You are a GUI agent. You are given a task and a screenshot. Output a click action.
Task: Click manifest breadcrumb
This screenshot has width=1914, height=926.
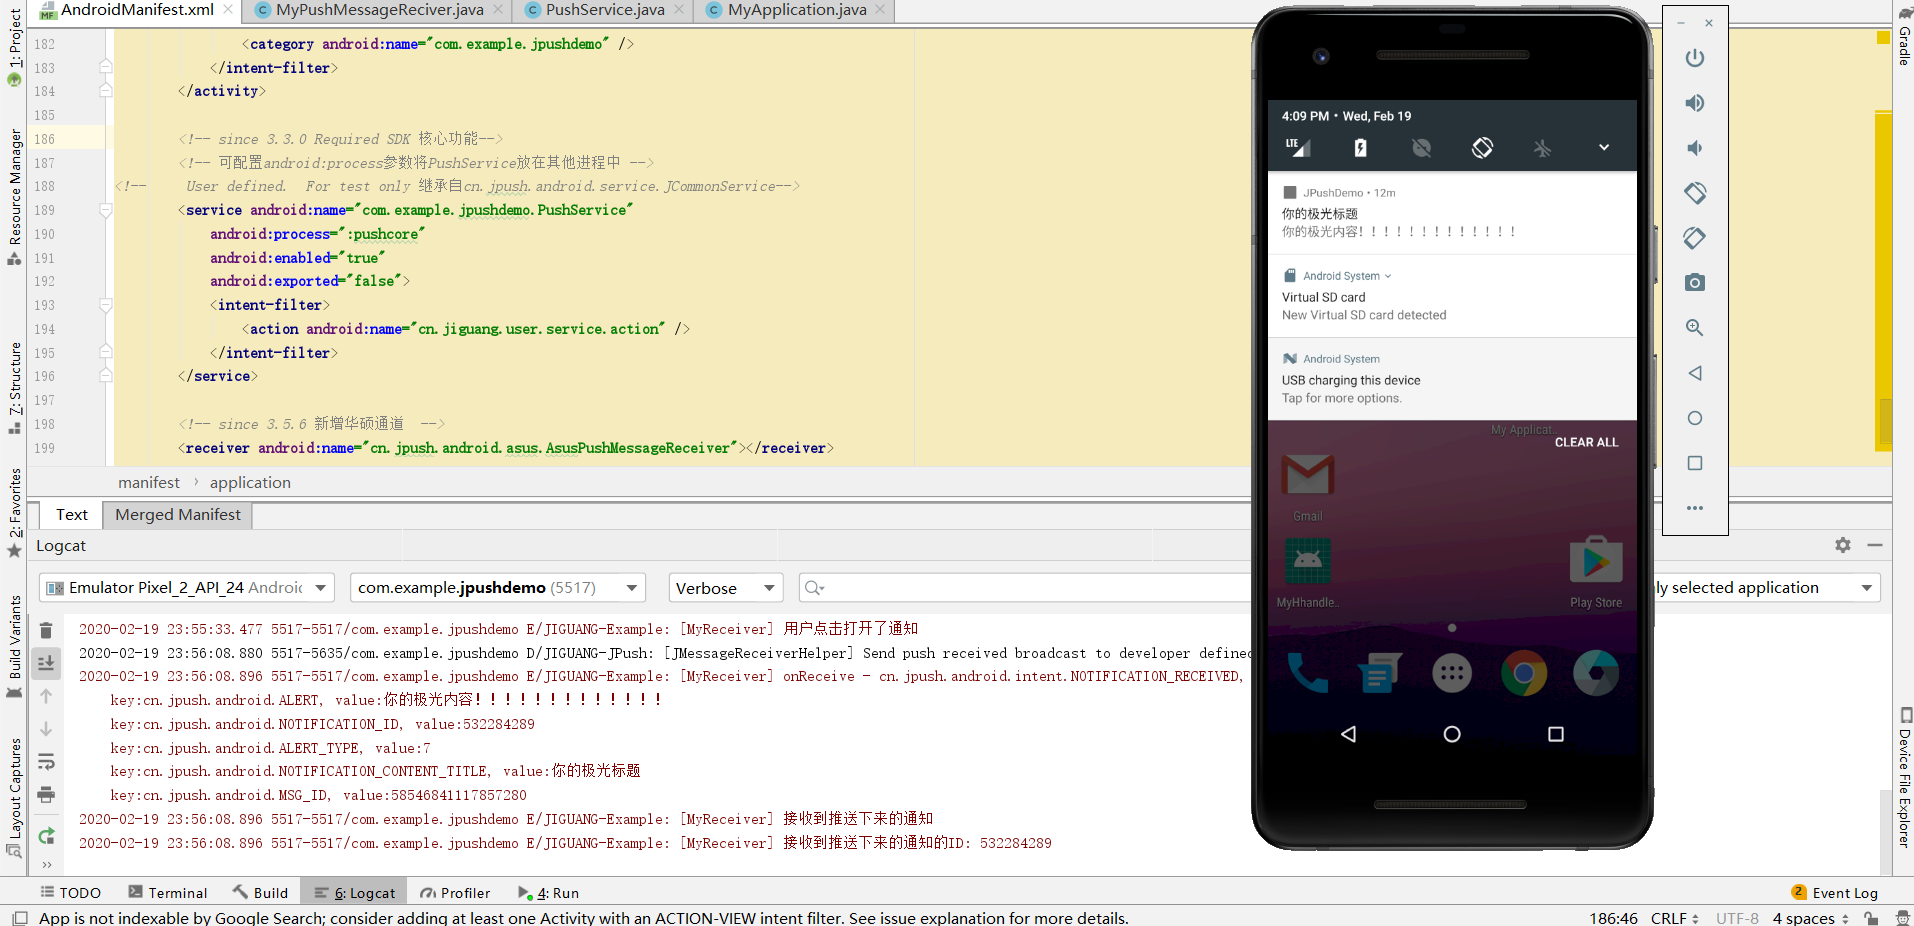pyautogui.click(x=149, y=483)
